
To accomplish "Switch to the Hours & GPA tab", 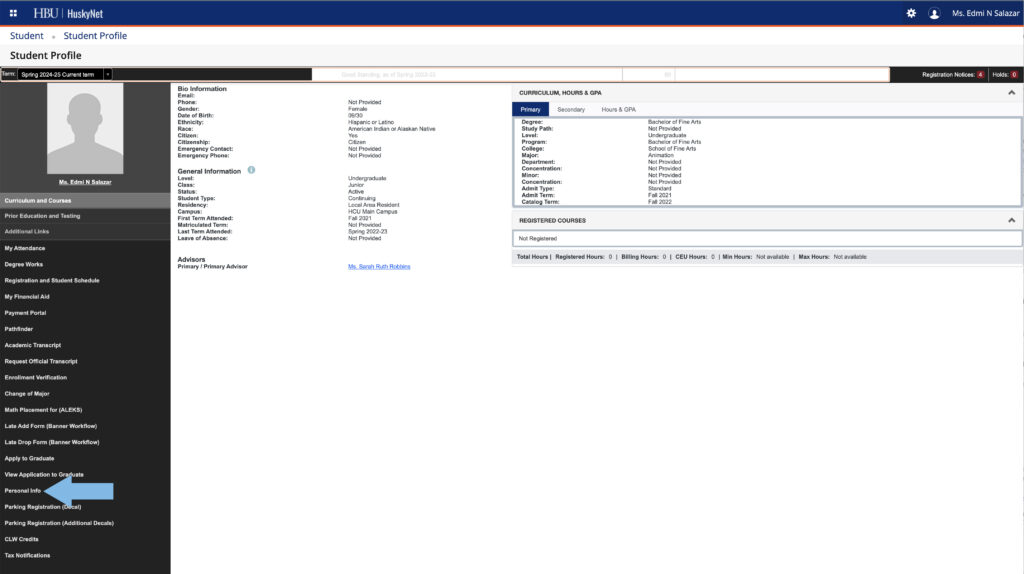I will pyautogui.click(x=618, y=110).
